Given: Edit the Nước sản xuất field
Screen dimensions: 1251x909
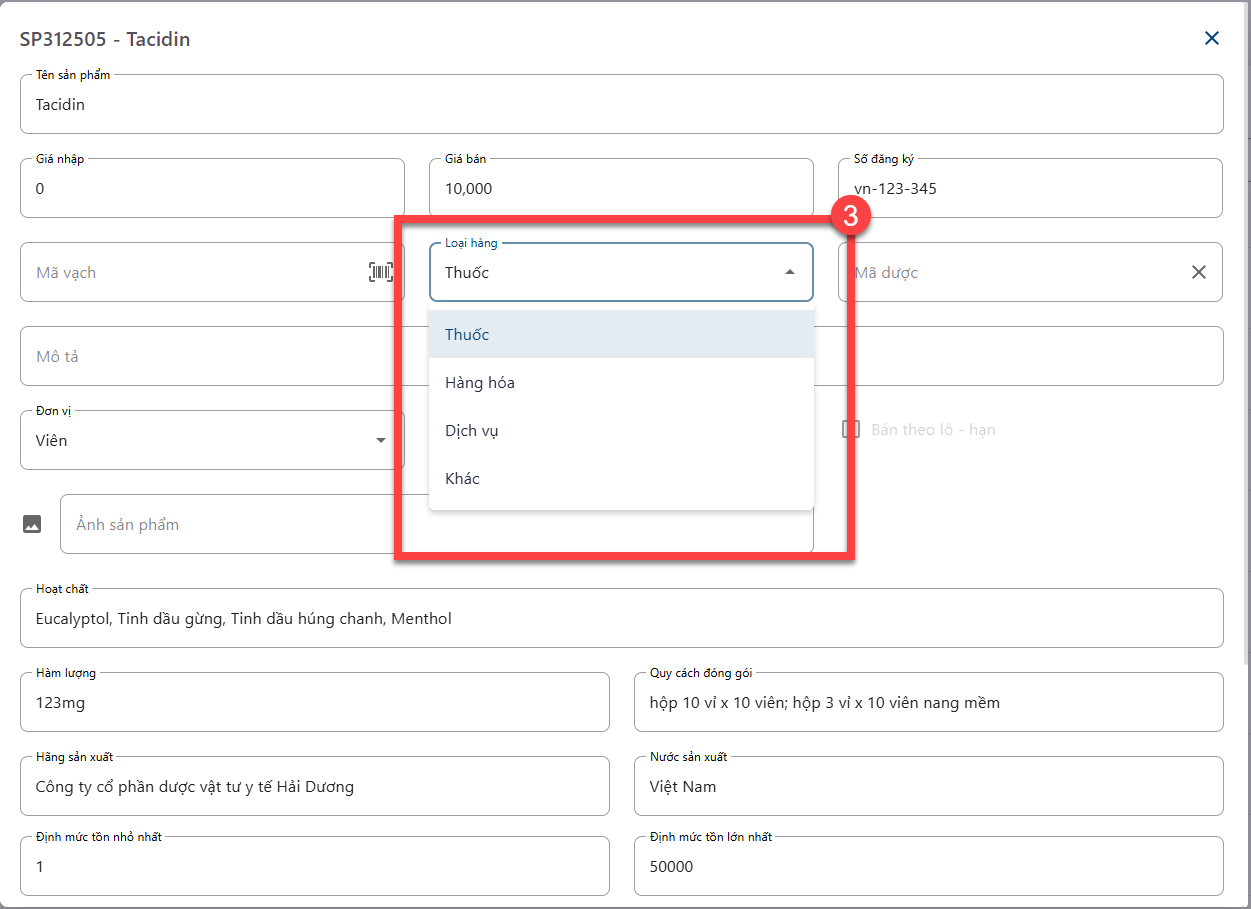Looking at the screenshot, I should pyautogui.click(x=928, y=786).
